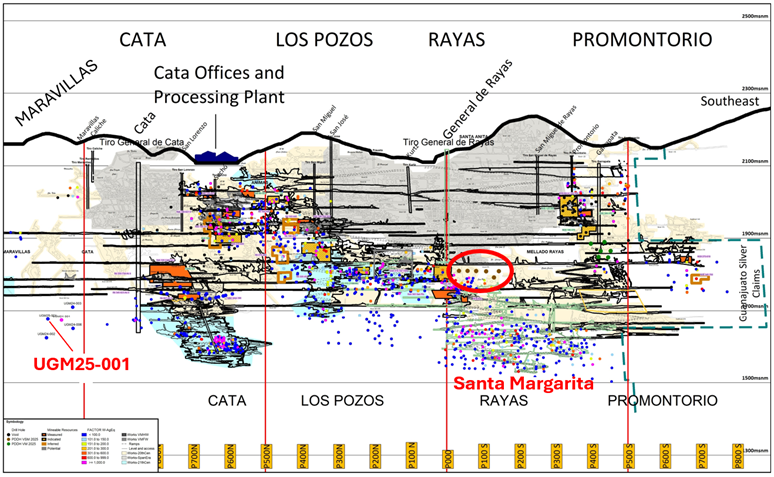Click the red Santa Margarita ellipse marker
The width and height of the screenshot is (774, 477).
[481, 270]
